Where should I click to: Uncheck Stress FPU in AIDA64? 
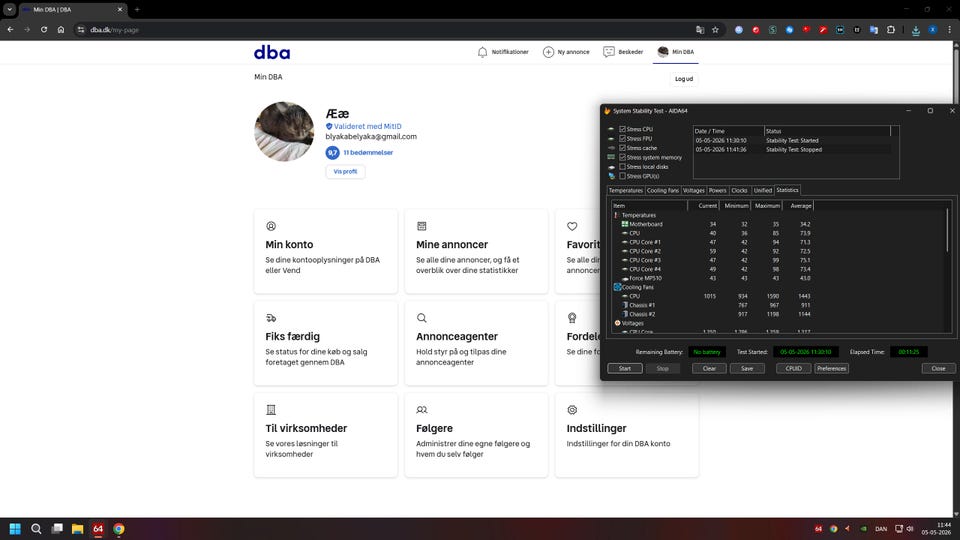click(x=622, y=138)
